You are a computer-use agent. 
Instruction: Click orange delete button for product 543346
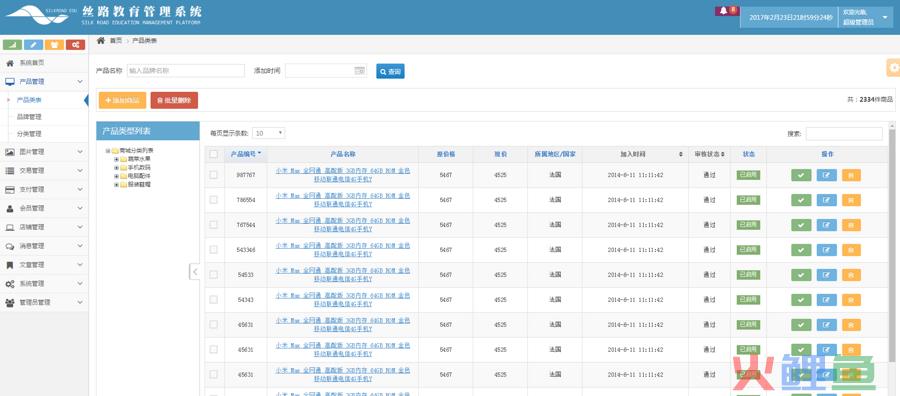coord(851,250)
